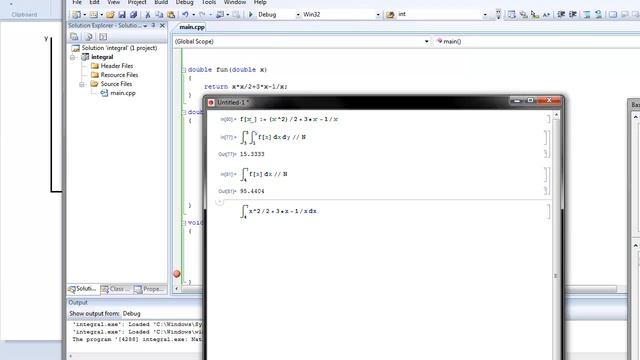Screen dimensions: 640x360
Task: Click Solution Explorer's Refresh icon
Action: tap(103, 37)
